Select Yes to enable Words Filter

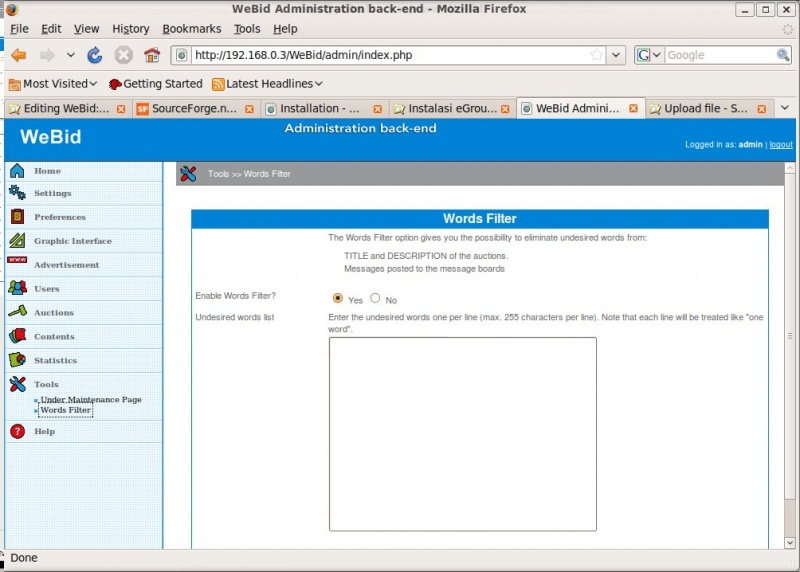click(338, 298)
